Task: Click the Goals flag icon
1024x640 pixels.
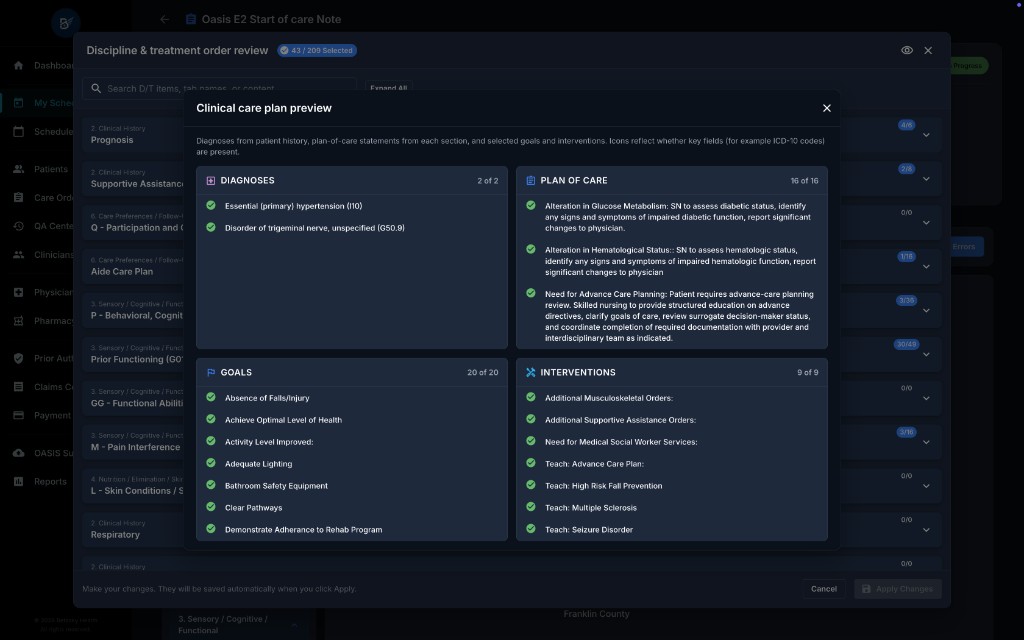Action: pyautogui.click(x=211, y=372)
